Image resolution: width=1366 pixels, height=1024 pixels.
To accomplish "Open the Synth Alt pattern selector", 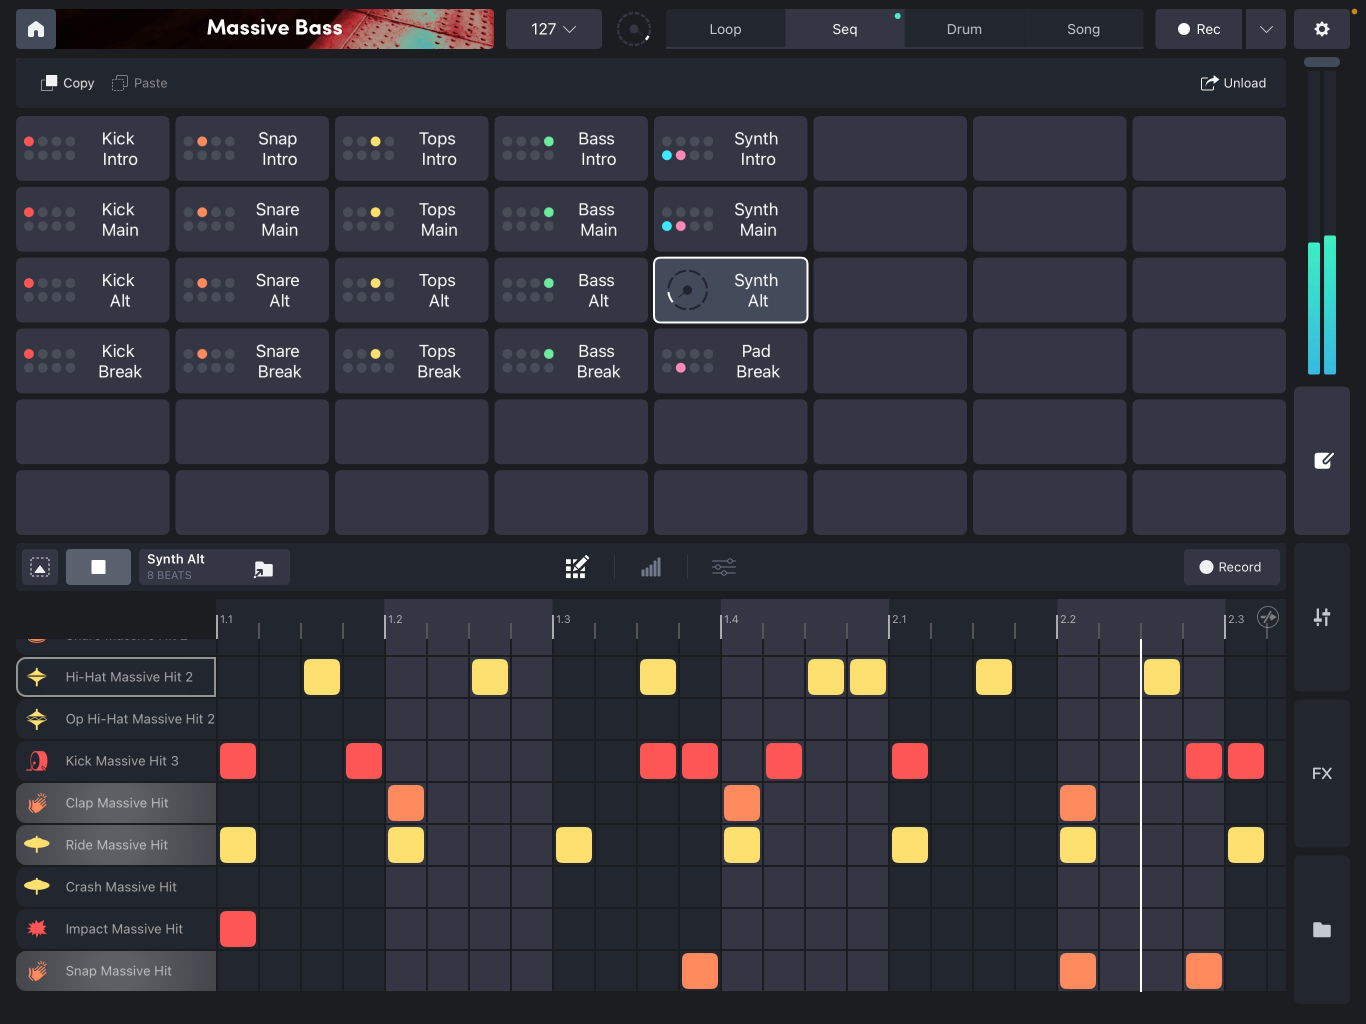I will tap(213, 566).
